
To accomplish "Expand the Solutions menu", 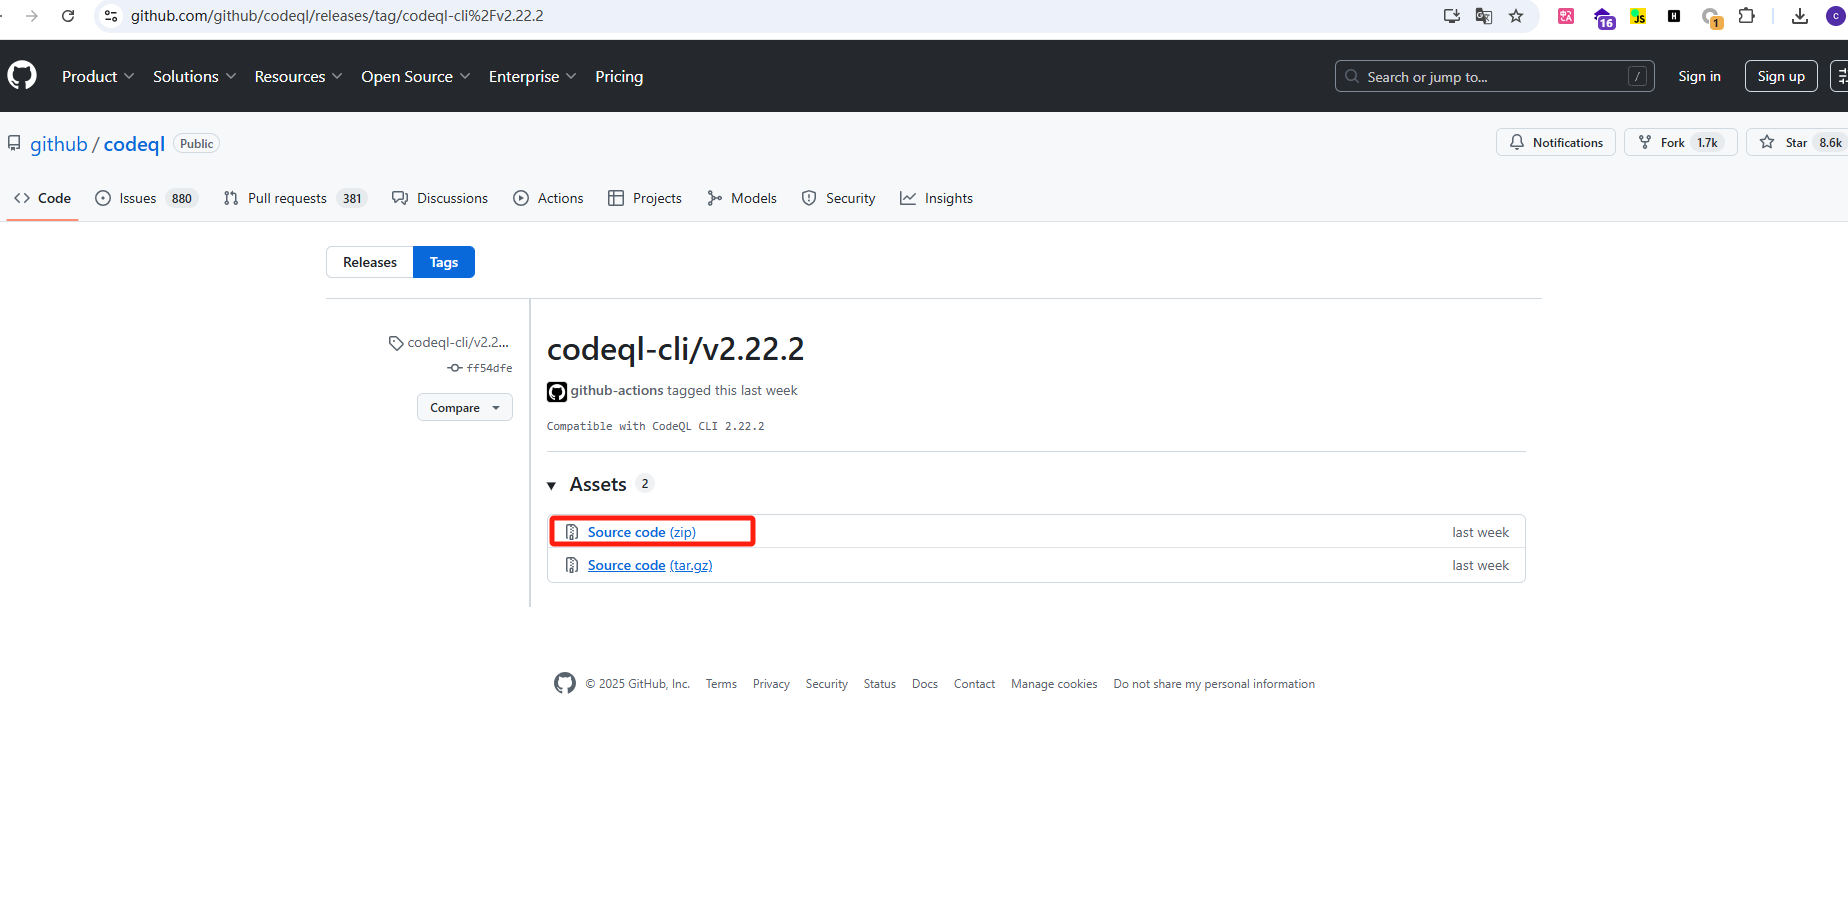I will coord(194,76).
